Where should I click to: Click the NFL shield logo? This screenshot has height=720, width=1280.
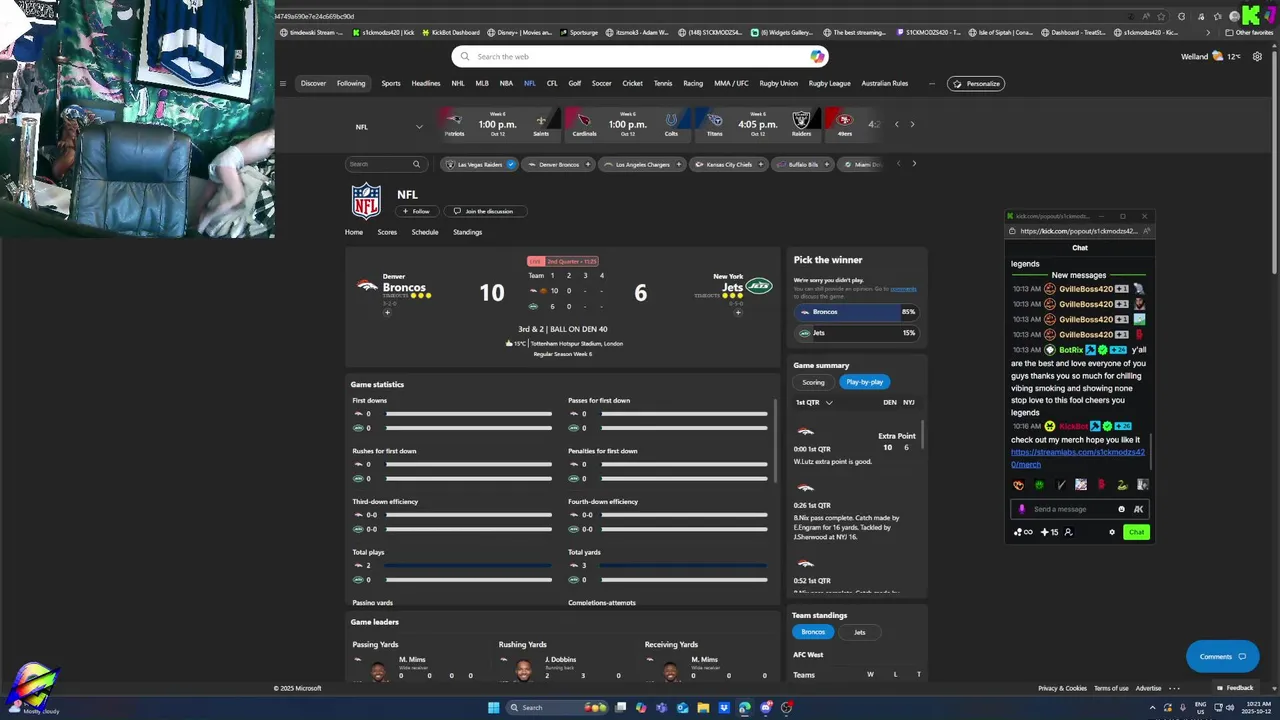[x=366, y=201]
